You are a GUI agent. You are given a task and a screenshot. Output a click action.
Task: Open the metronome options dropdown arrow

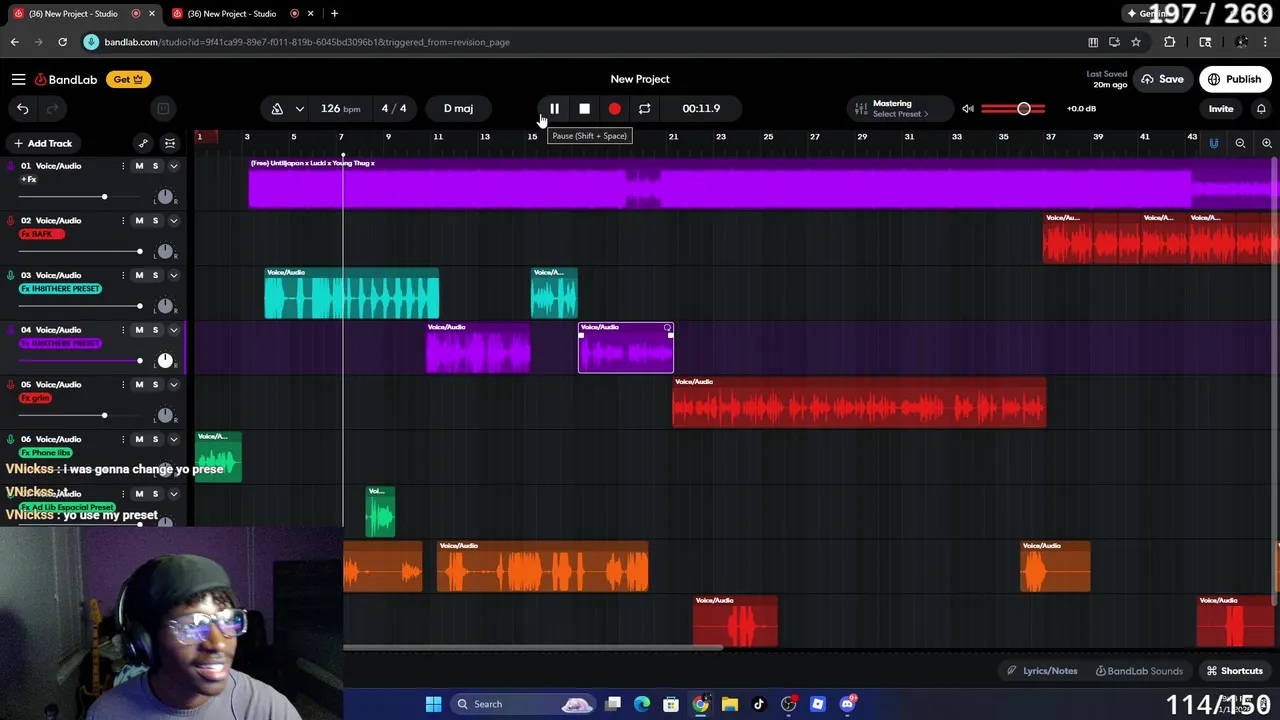[x=299, y=108]
